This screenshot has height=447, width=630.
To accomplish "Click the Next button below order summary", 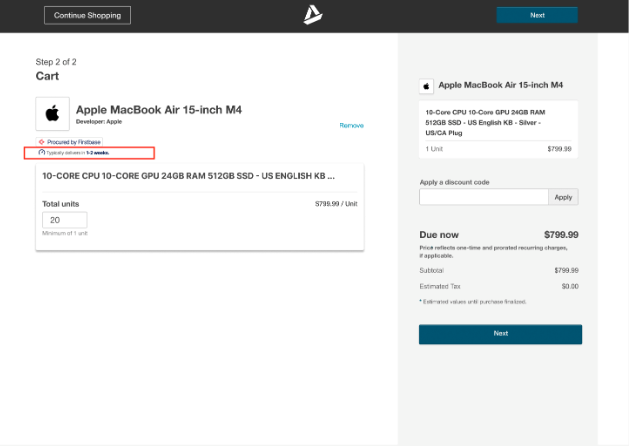I will 500,334.
